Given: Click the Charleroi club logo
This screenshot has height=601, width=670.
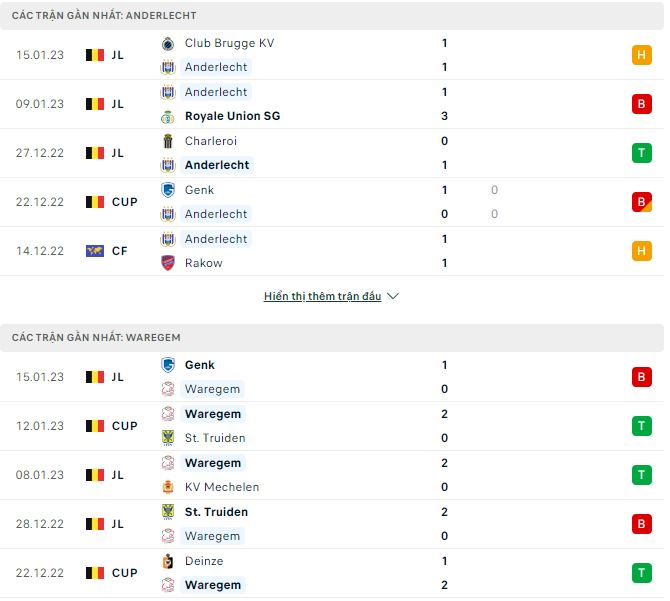Looking at the screenshot, I should 168,141.
